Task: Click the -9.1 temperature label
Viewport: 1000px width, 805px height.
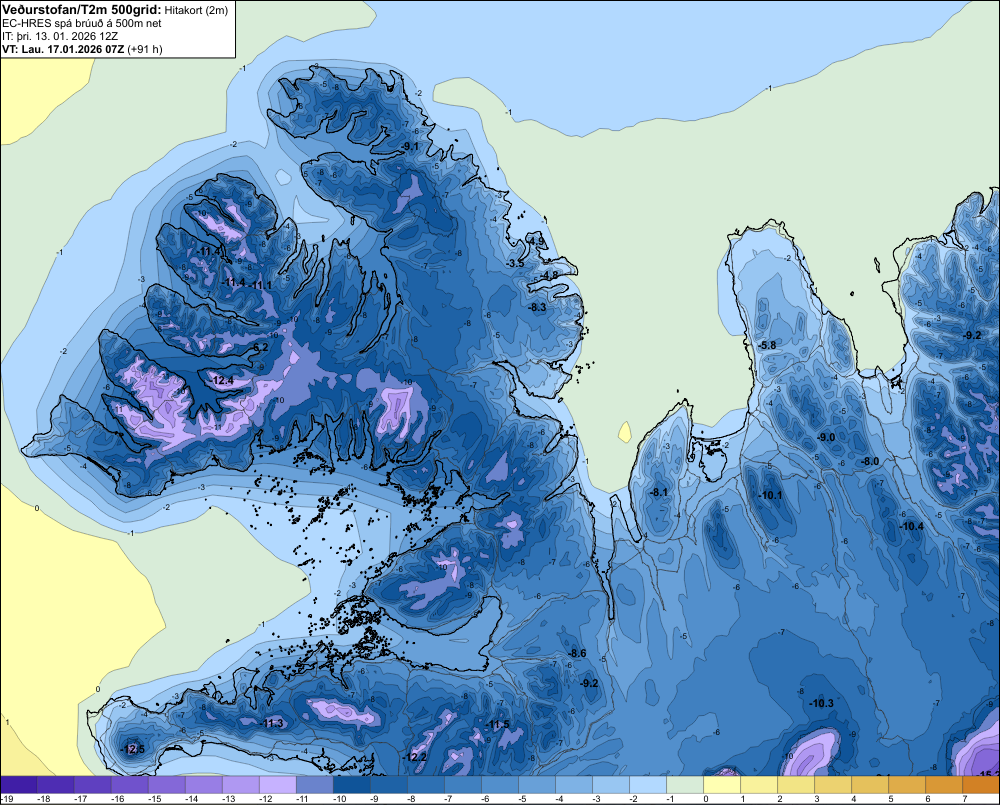Action: pyautogui.click(x=409, y=147)
